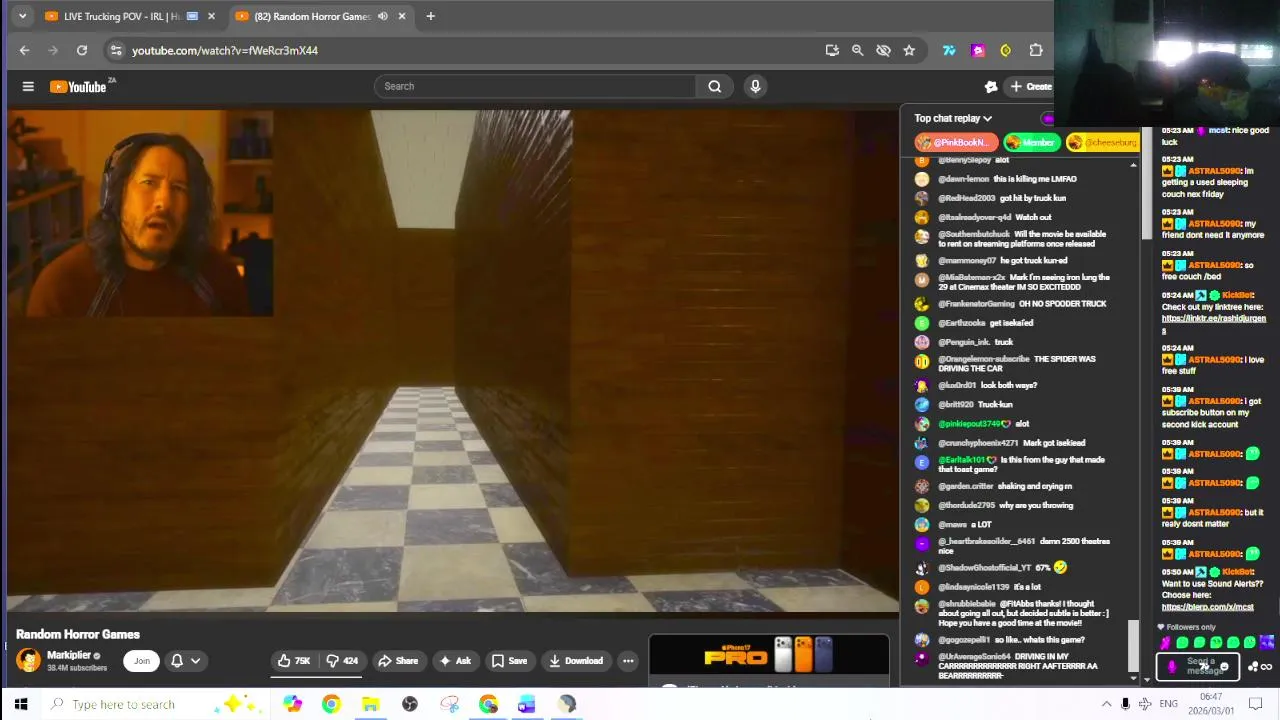Click the Share button

[398, 660]
